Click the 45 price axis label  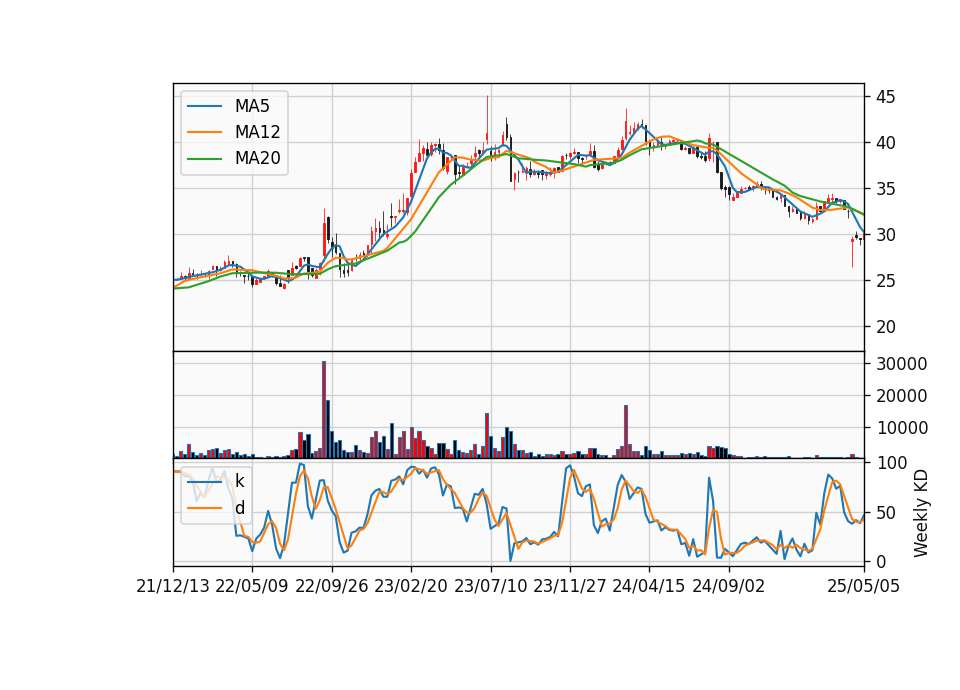pyautogui.click(x=885, y=97)
